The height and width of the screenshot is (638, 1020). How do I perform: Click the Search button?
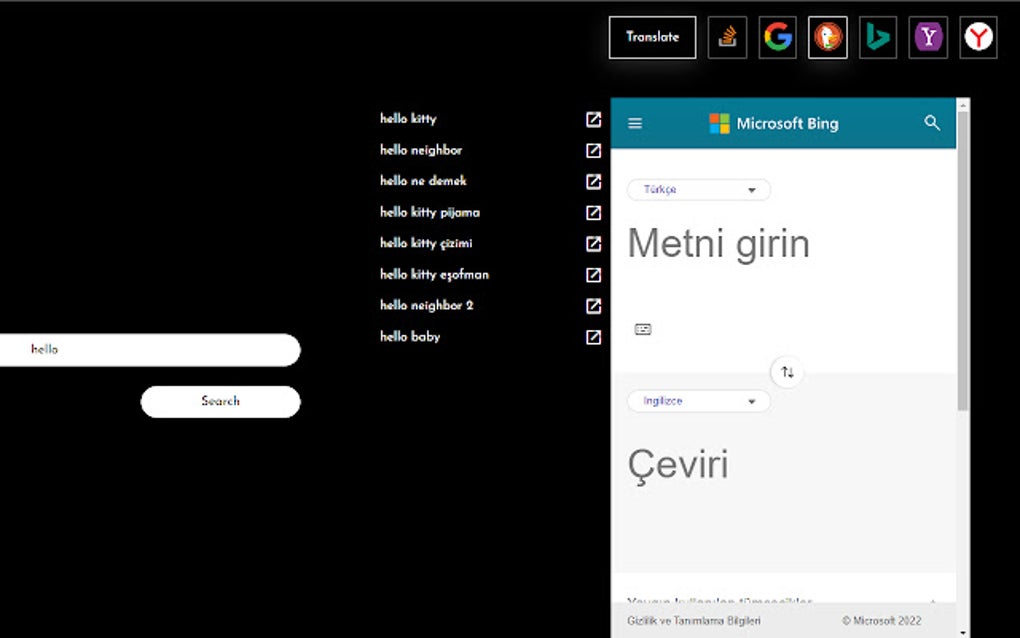coord(221,401)
